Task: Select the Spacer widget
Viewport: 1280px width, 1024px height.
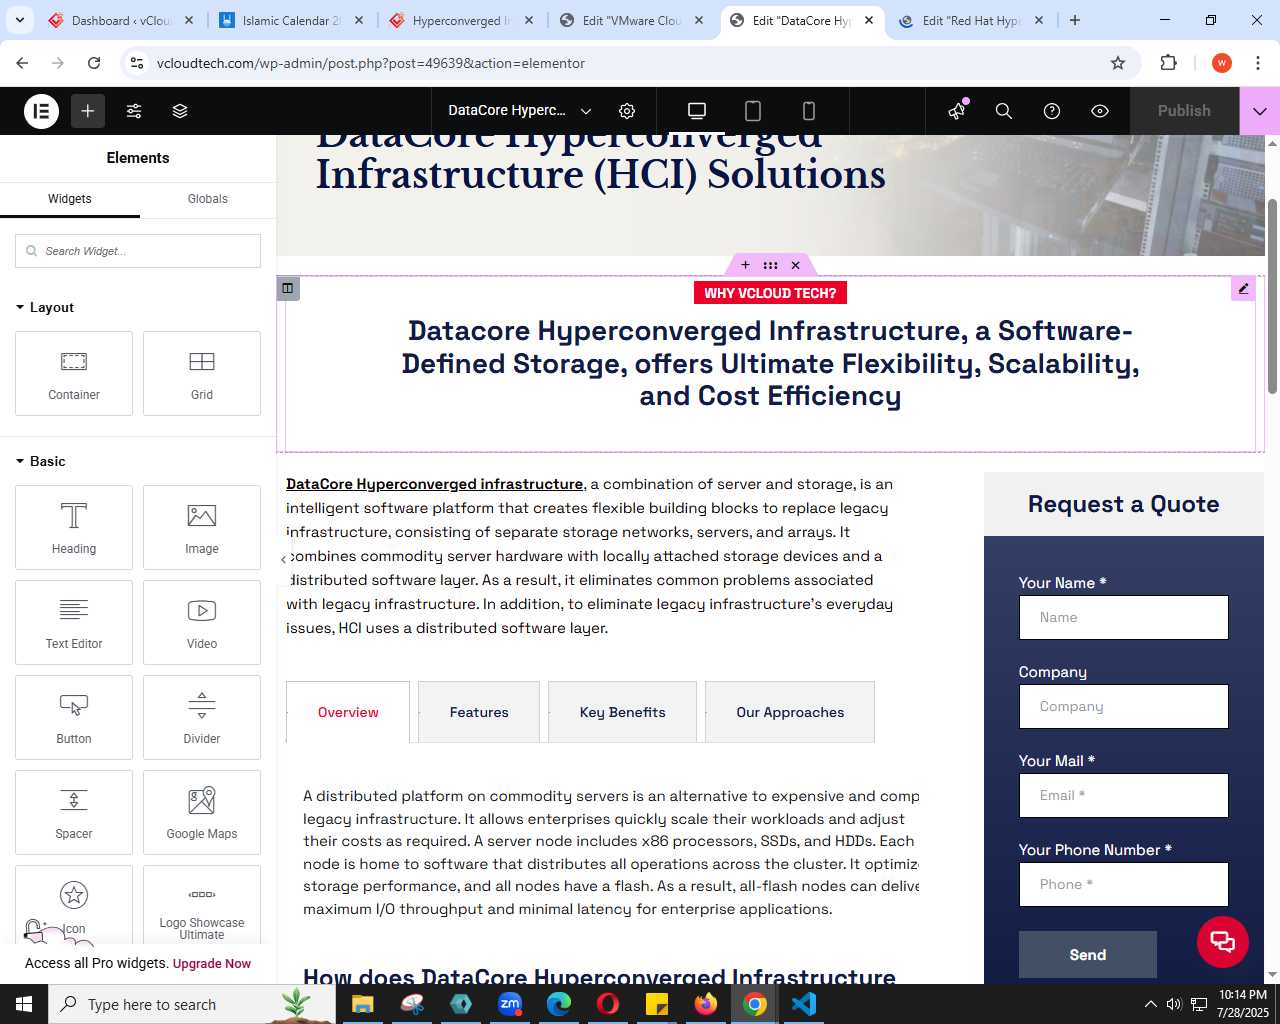Action: (x=74, y=812)
